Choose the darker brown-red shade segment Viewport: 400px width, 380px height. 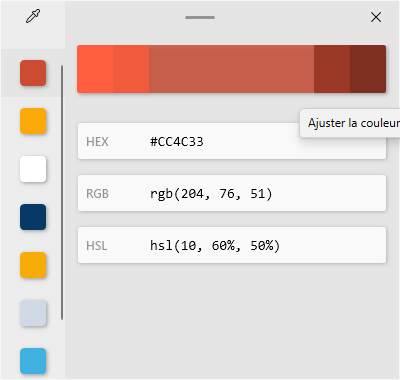(332, 69)
